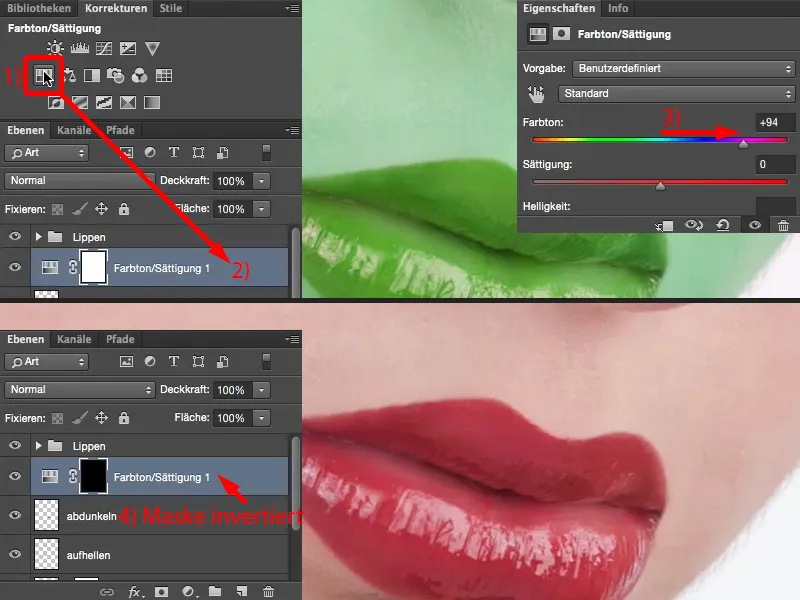800x600 pixels.
Task: Toggle lock all in lower Layers panel
Action: pyautogui.click(x=124, y=418)
